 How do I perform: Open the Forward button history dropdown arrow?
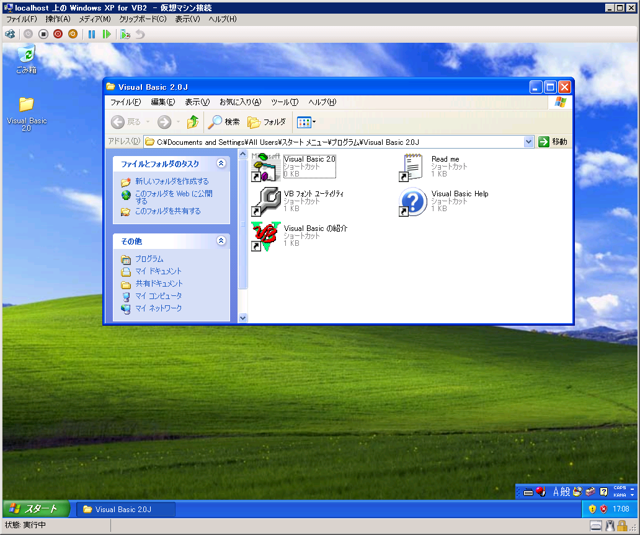(x=178, y=122)
